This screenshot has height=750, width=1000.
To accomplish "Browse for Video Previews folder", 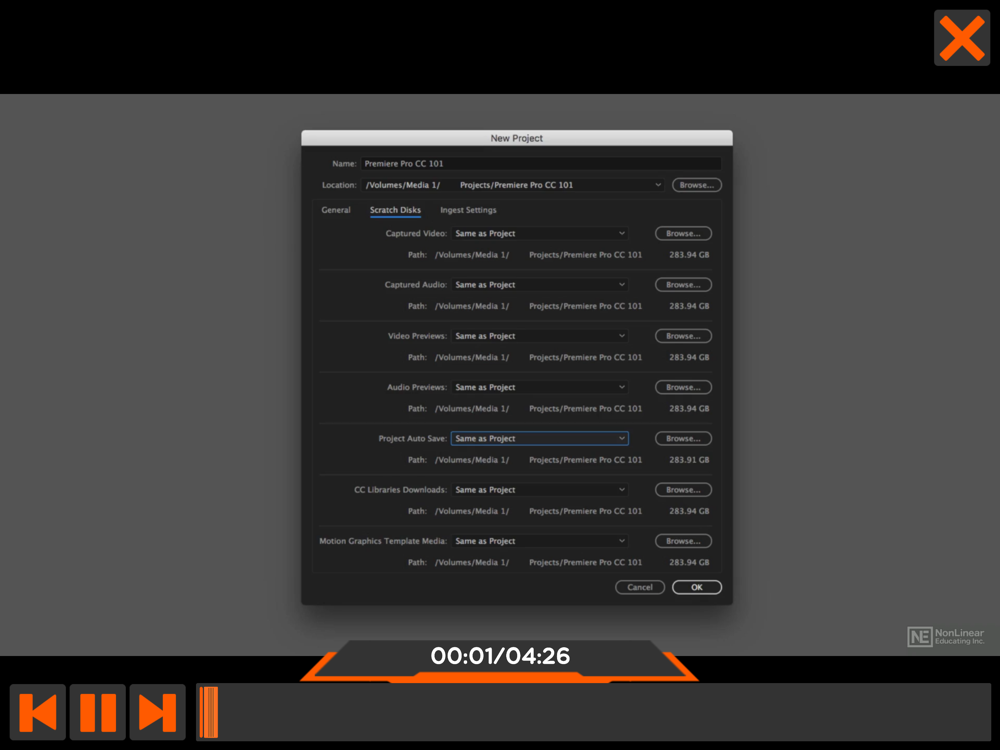I will (x=683, y=336).
